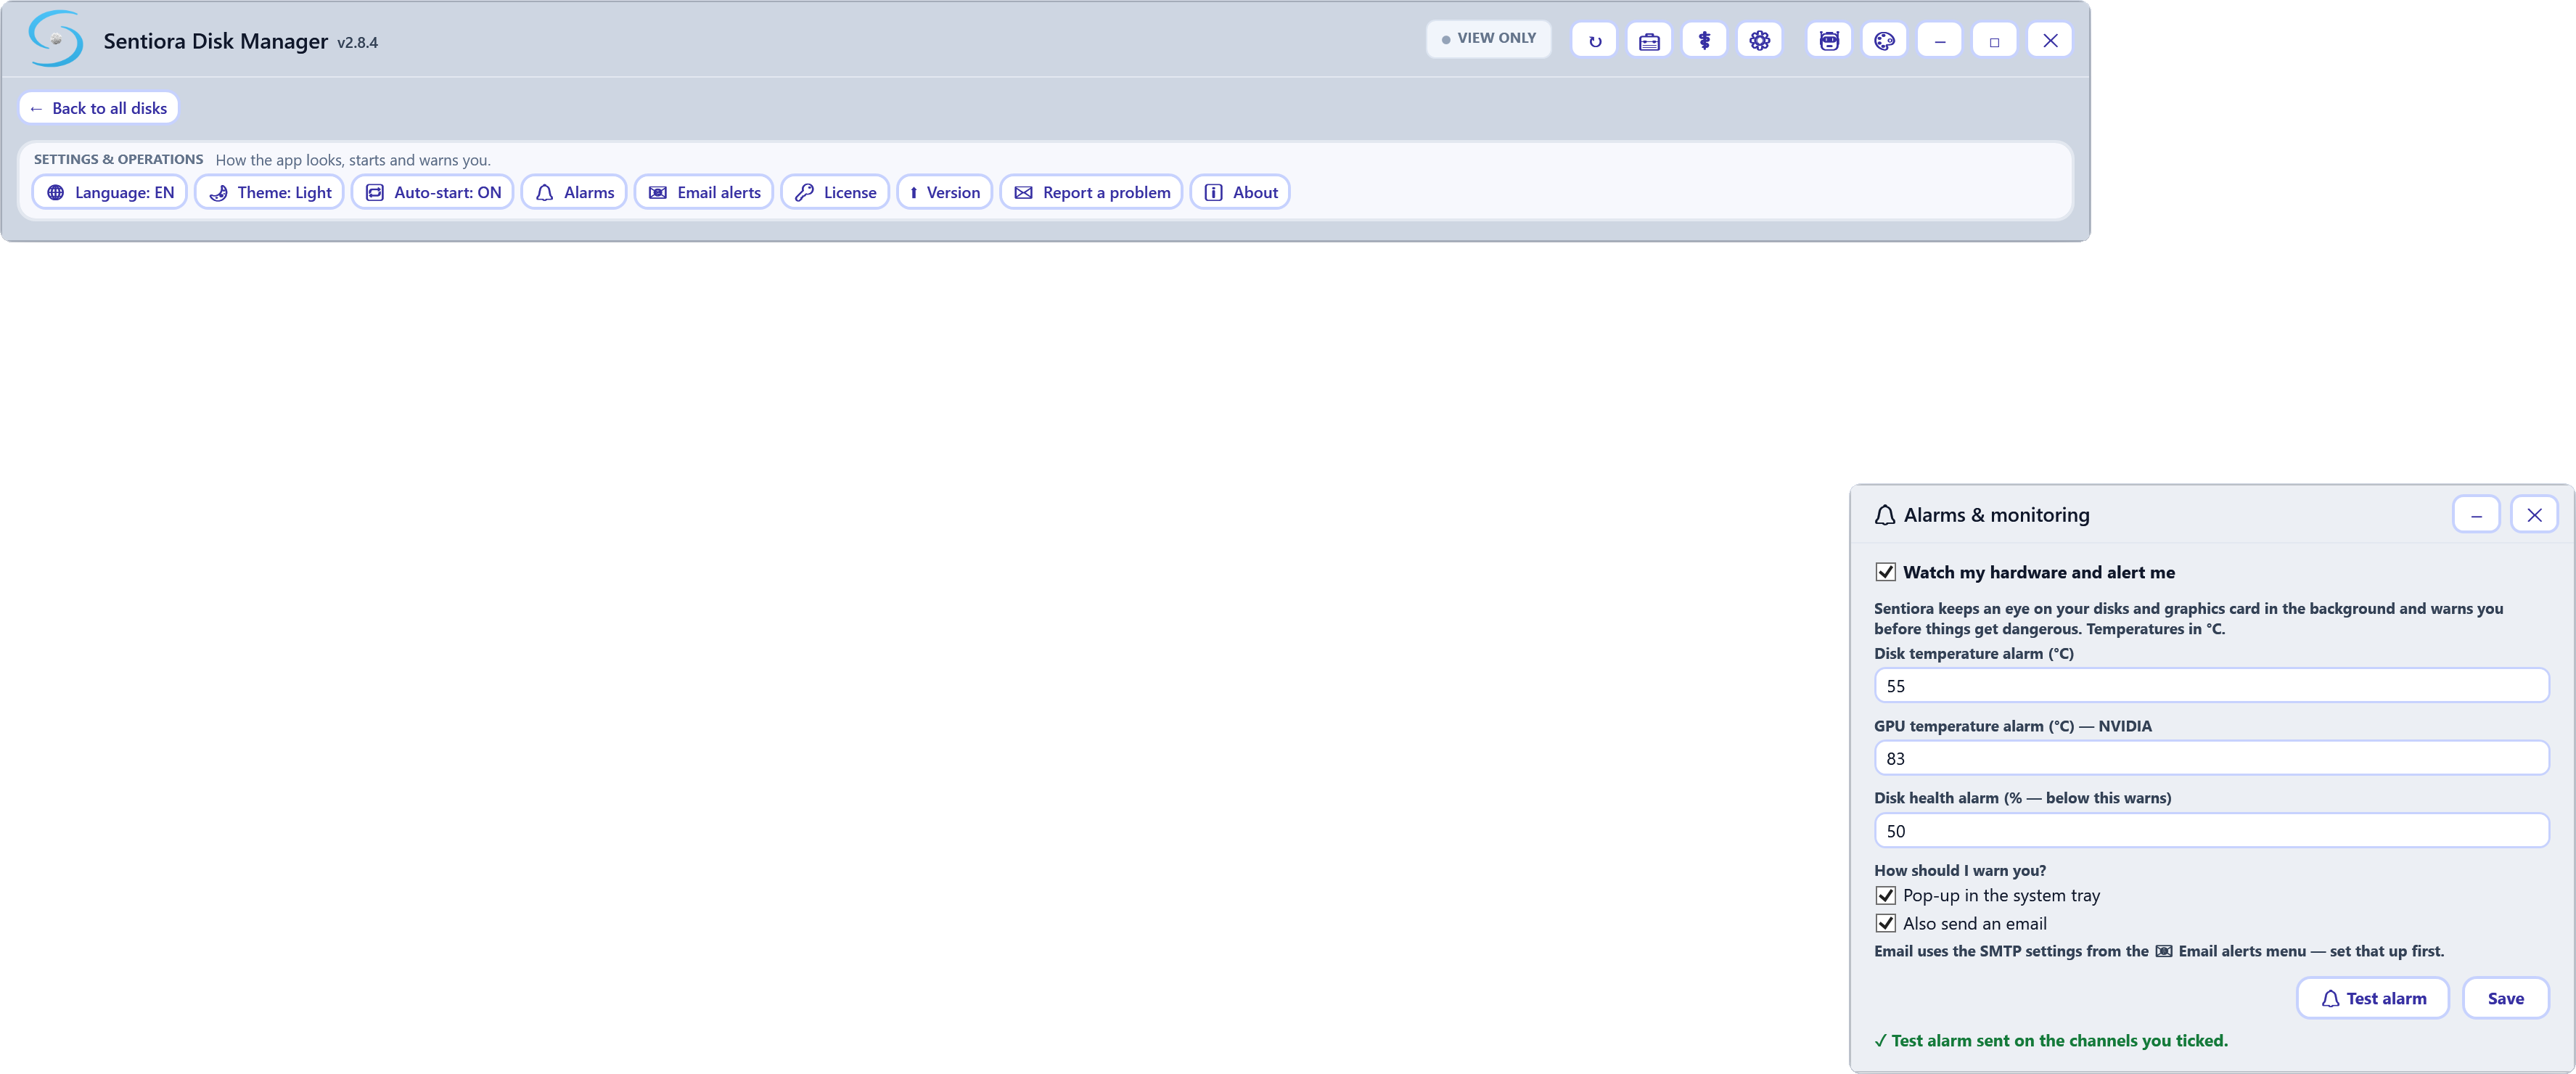Click the VIEW ONLY status badge

click(x=1488, y=39)
